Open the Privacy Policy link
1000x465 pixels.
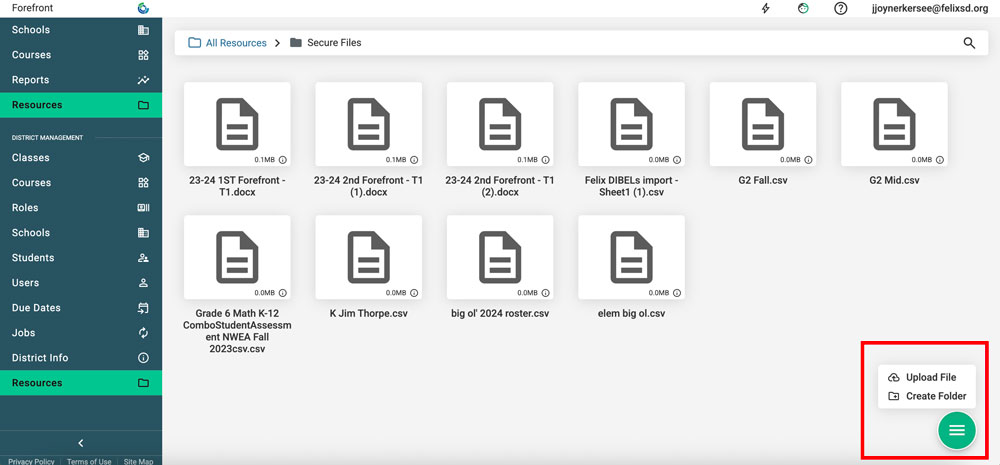point(31,461)
